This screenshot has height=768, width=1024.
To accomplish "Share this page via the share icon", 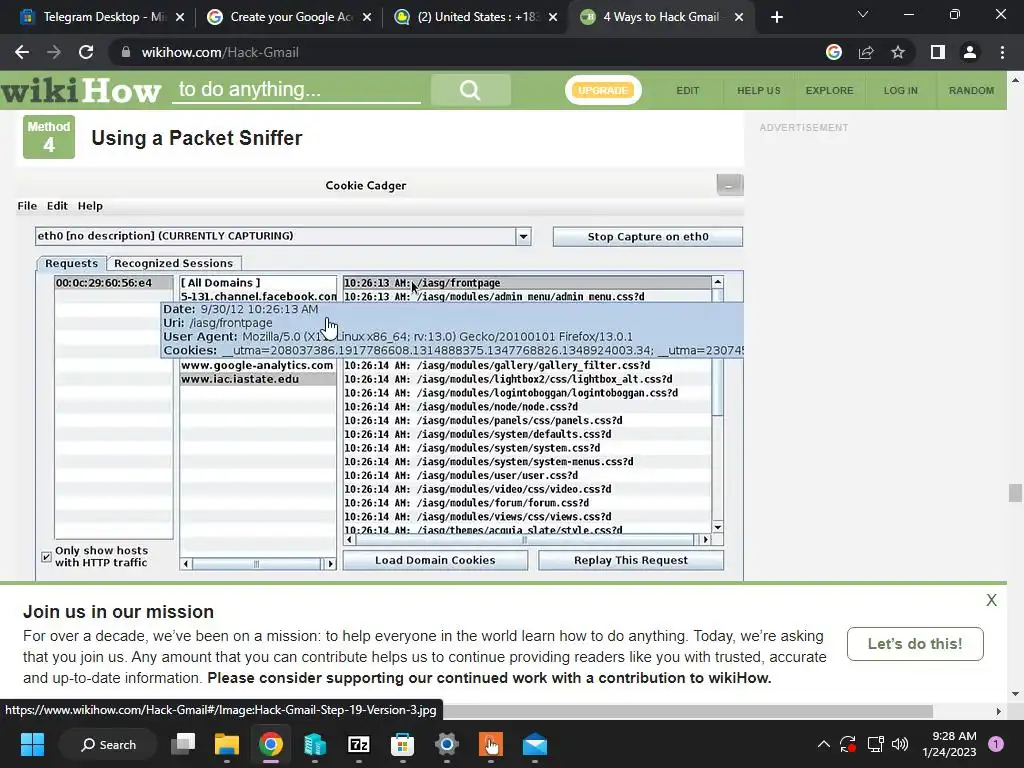I will [x=866, y=52].
